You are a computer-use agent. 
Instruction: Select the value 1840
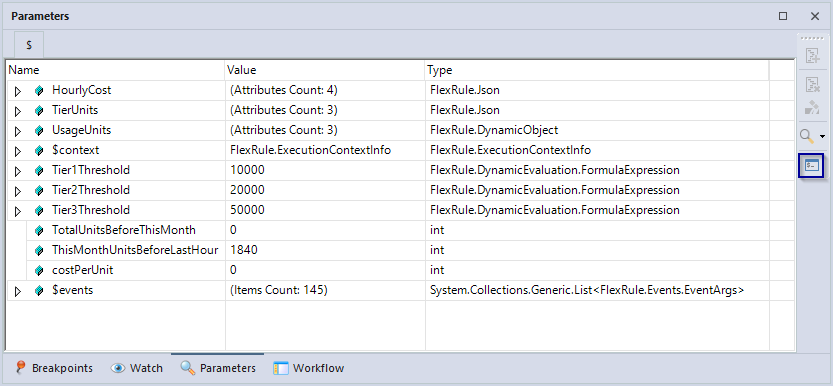(x=244, y=250)
